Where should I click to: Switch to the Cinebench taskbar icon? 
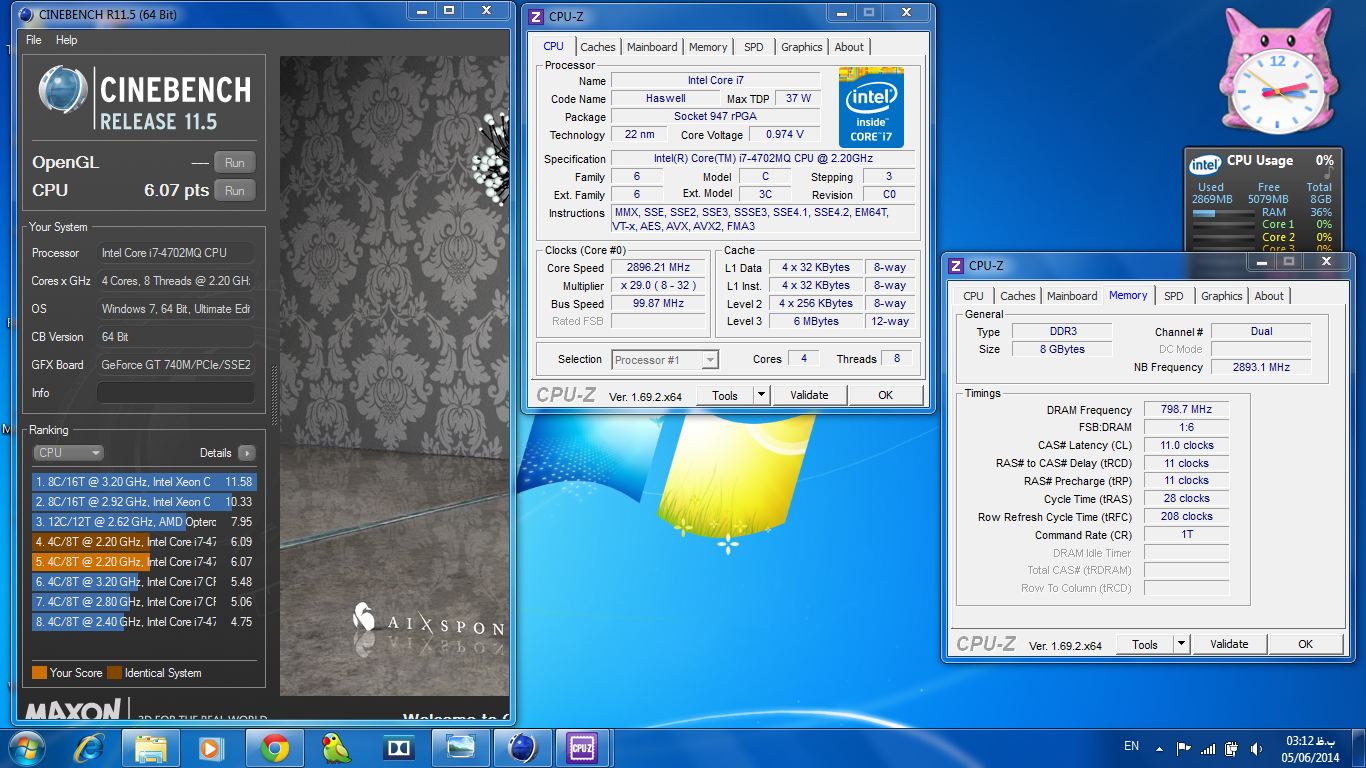(522, 748)
